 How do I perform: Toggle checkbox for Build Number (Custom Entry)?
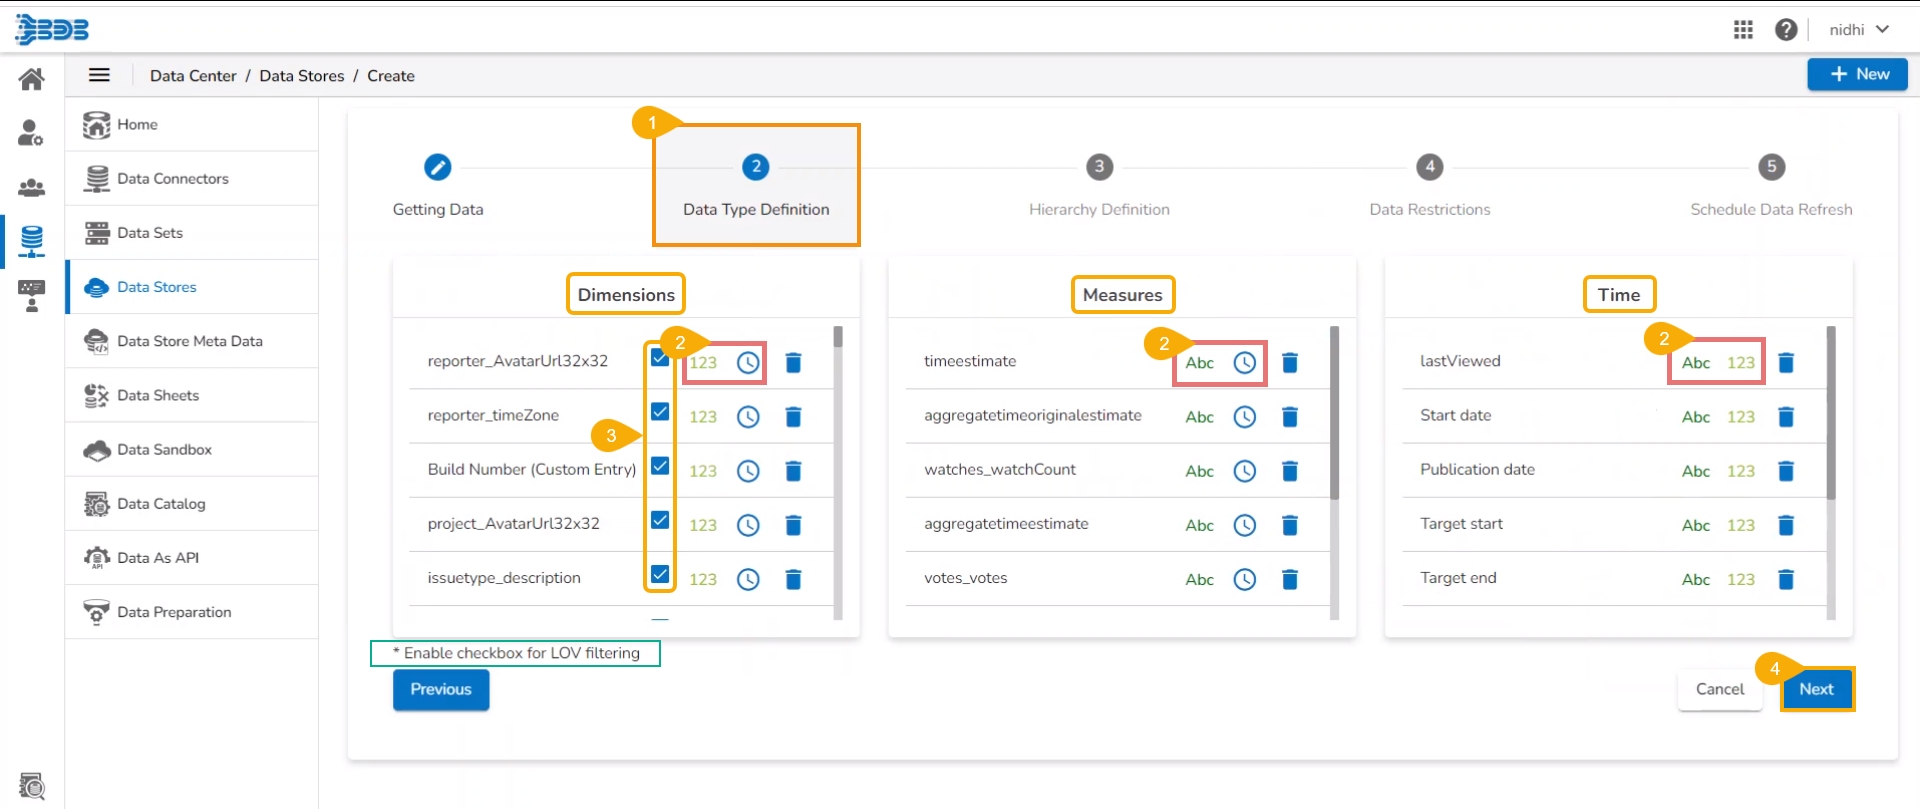(660, 466)
